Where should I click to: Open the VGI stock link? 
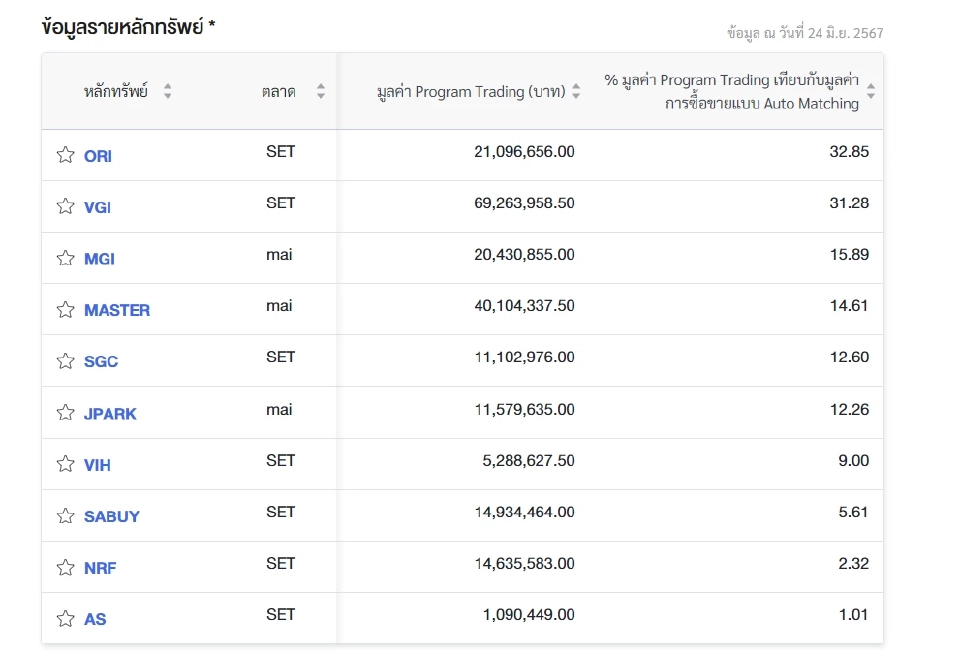pos(97,206)
